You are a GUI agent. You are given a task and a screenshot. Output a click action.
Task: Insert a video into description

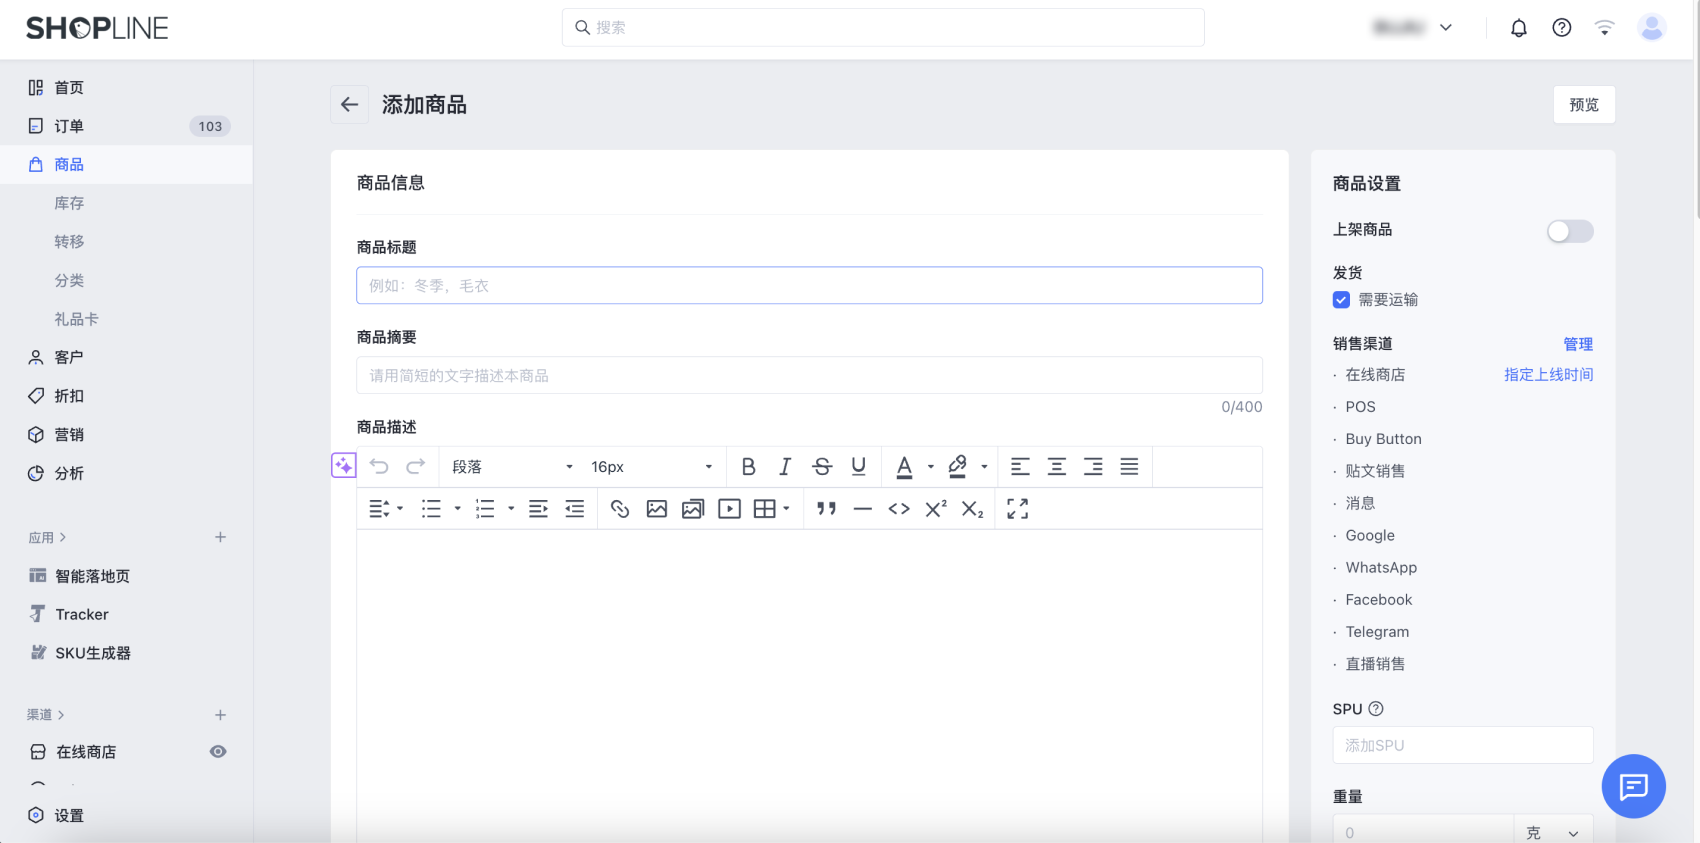[x=730, y=509]
